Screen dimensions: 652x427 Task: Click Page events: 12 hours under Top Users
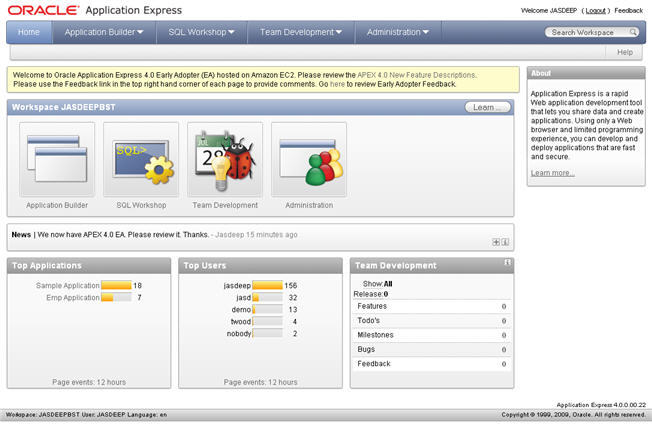tap(261, 382)
